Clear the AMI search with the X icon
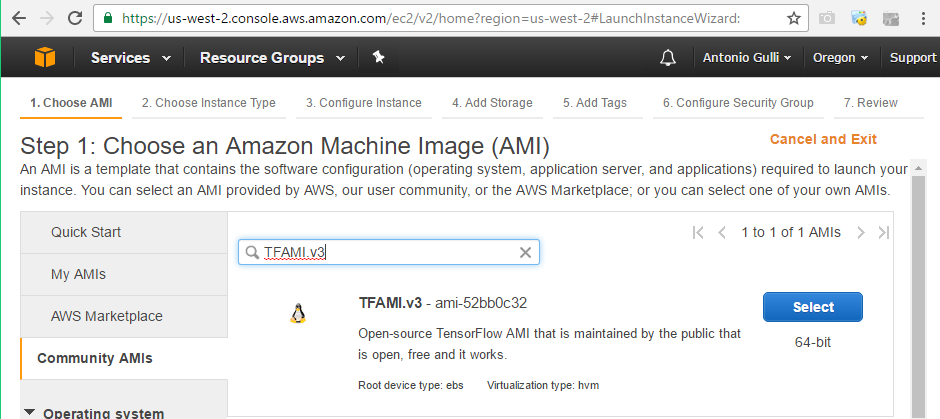 (525, 253)
